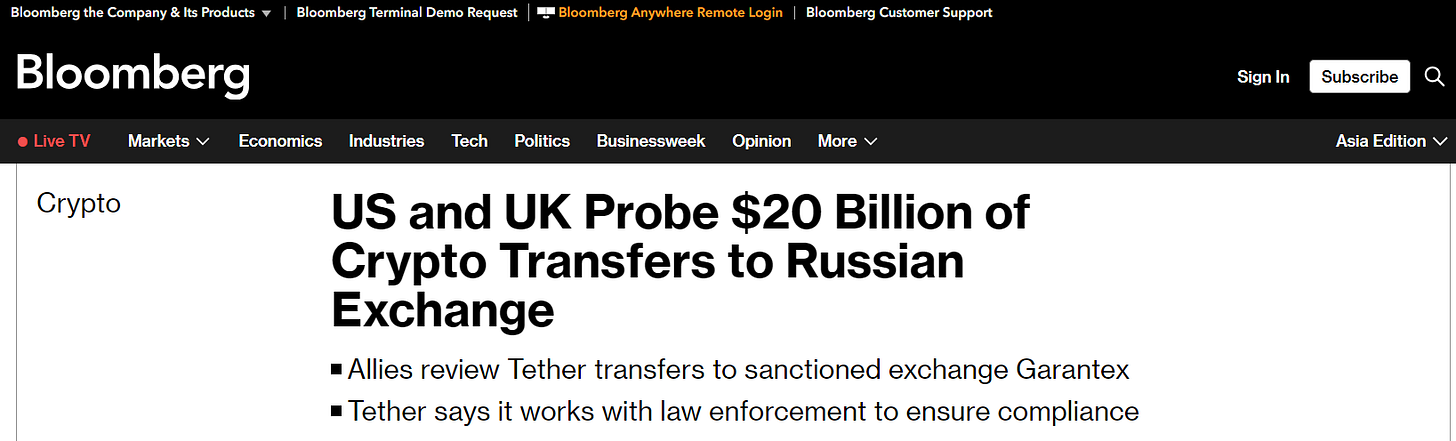The image size is (1456, 441).
Task: Open the Industries section
Action: coord(386,141)
